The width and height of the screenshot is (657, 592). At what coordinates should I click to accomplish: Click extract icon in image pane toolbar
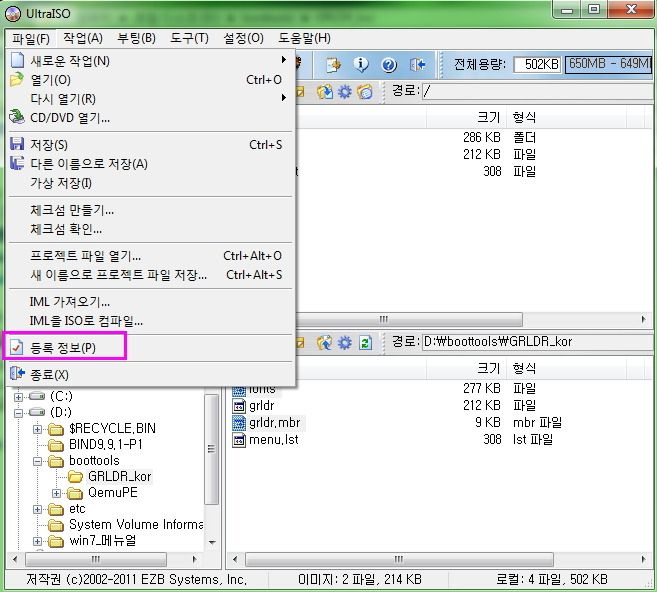[x=325, y=91]
